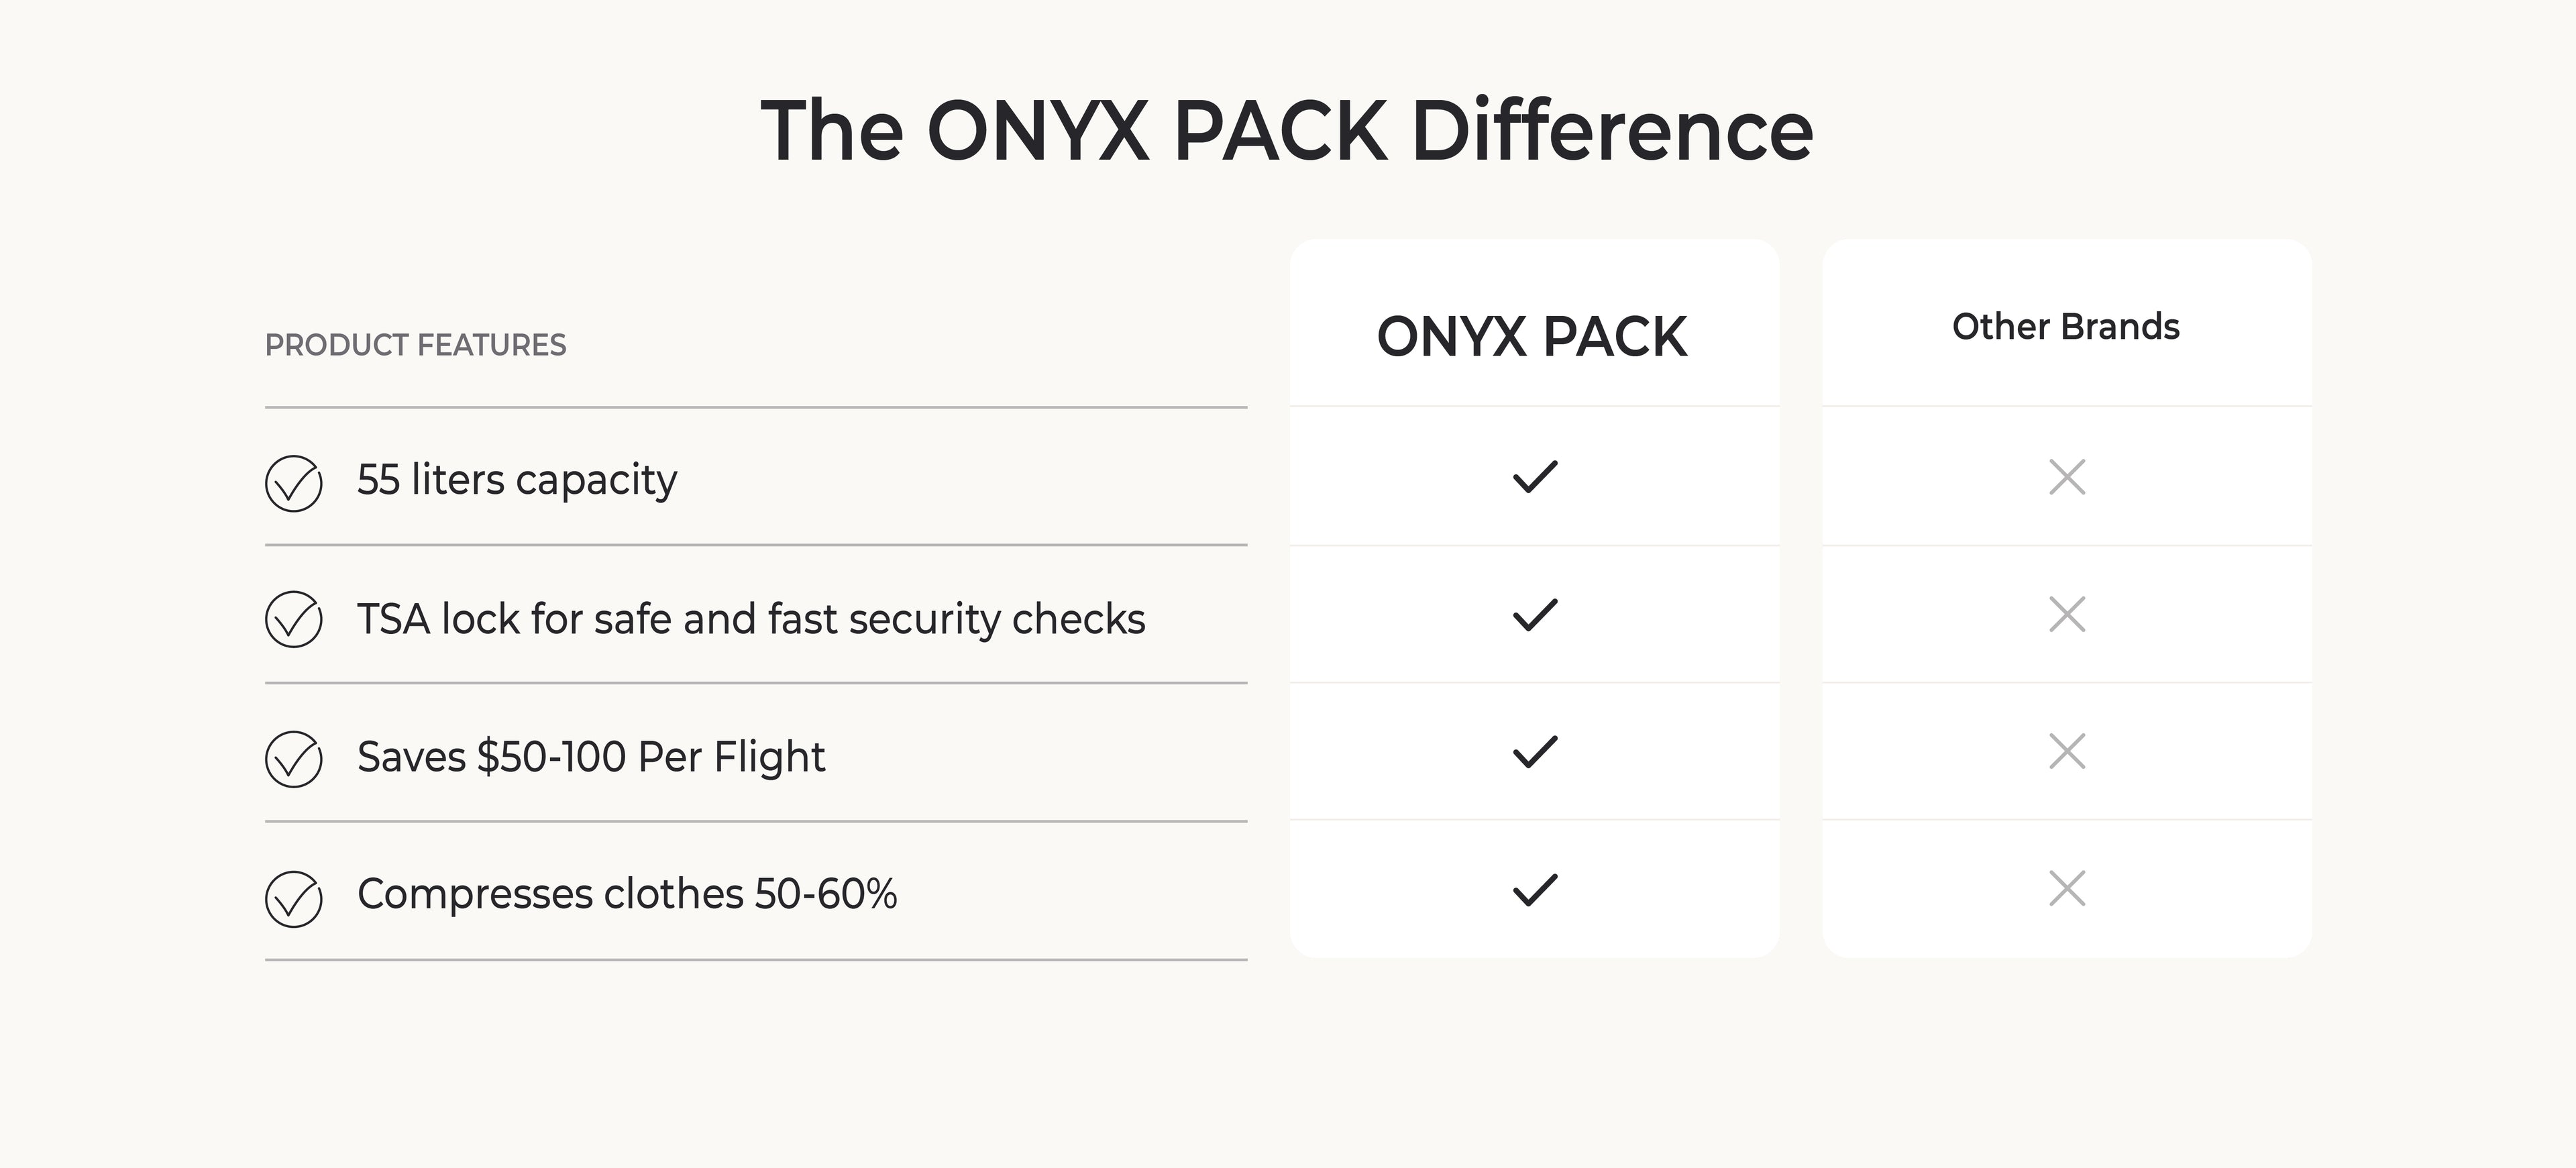Click Other Brands X for Saves $50-100 row
Screen dimensions: 2576x1168
[2067, 752]
